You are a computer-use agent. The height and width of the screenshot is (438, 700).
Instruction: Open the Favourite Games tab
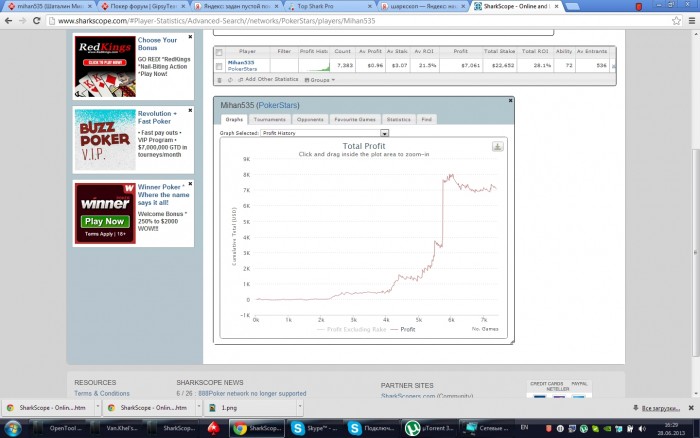pos(355,120)
